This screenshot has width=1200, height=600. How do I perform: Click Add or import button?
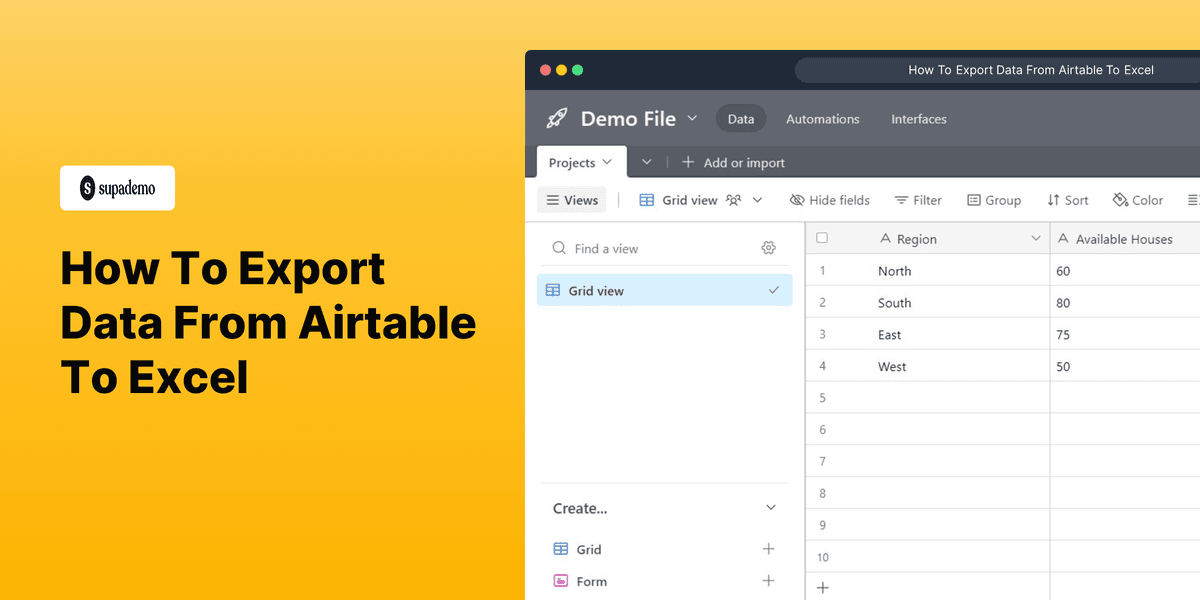pyautogui.click(x=734, y=162)
